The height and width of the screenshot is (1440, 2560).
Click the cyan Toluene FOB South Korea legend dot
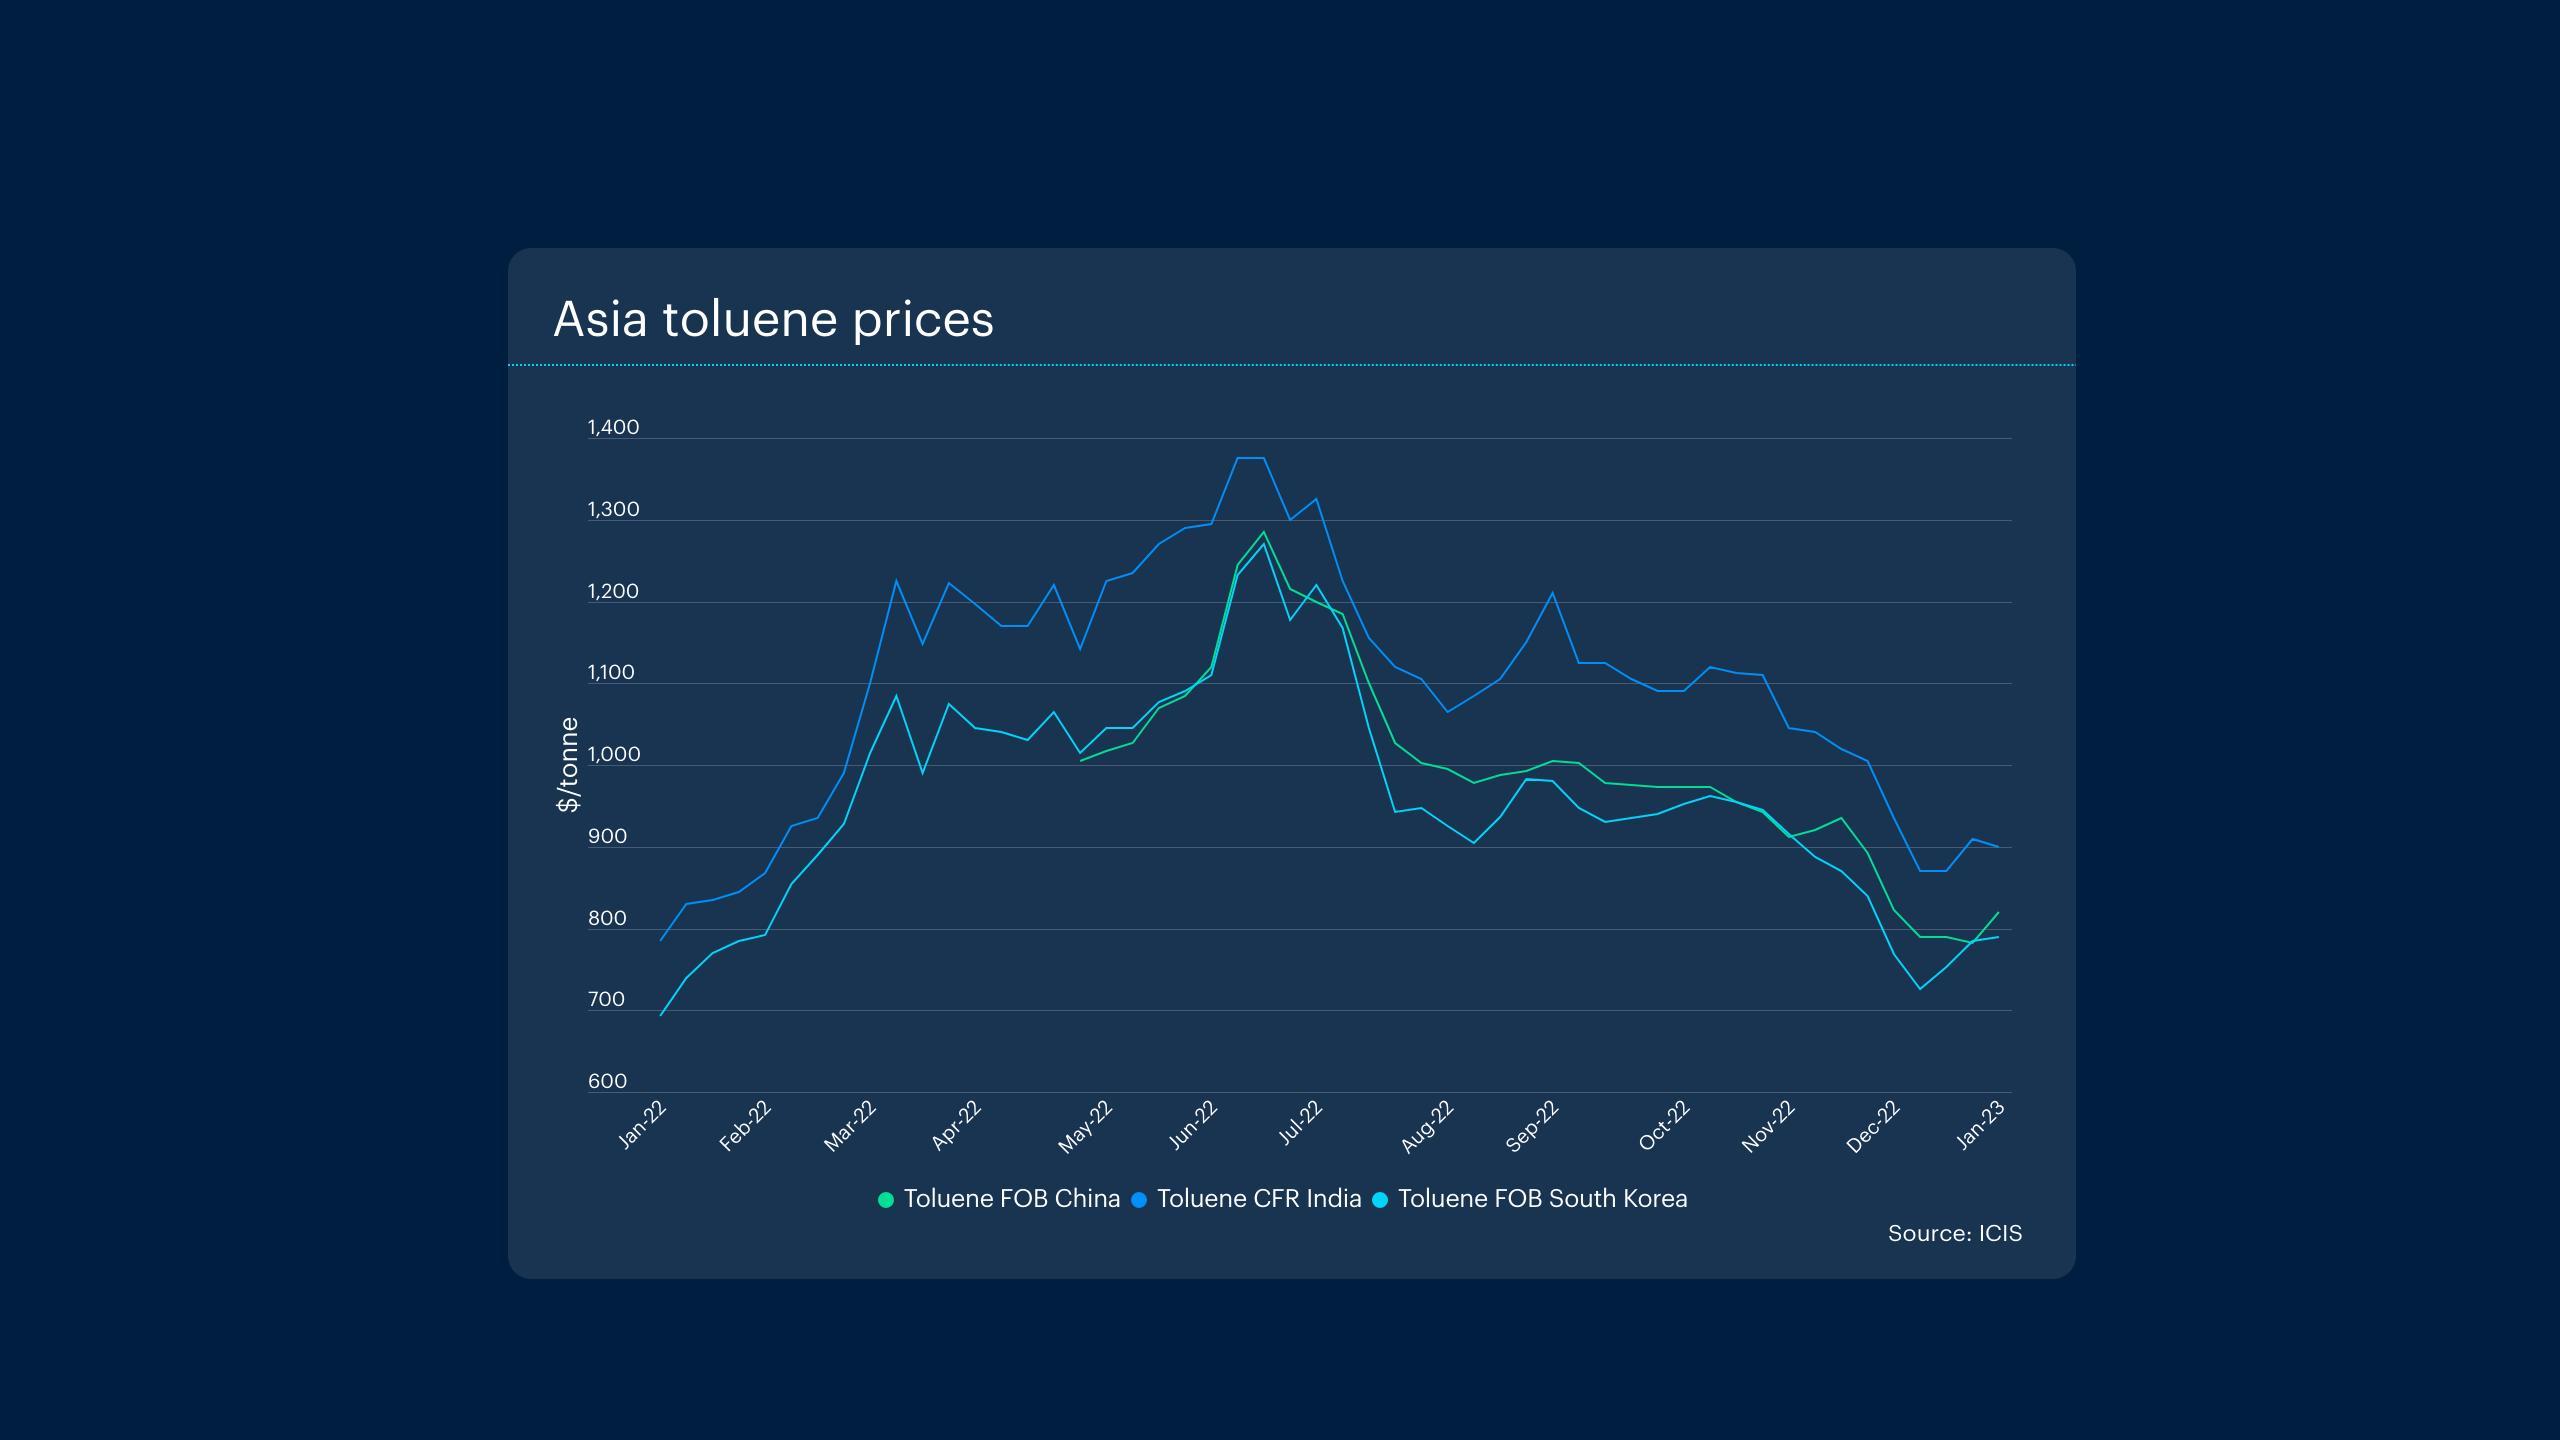(x=1380, y=1200)
